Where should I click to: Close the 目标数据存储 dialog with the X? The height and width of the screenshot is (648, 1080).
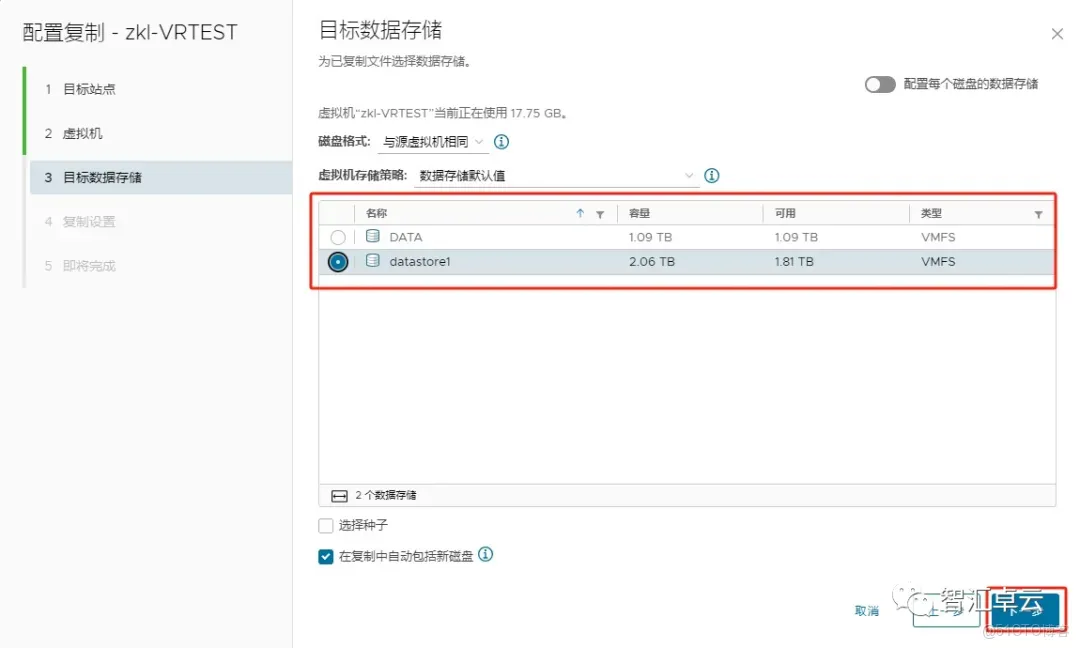1057,34
